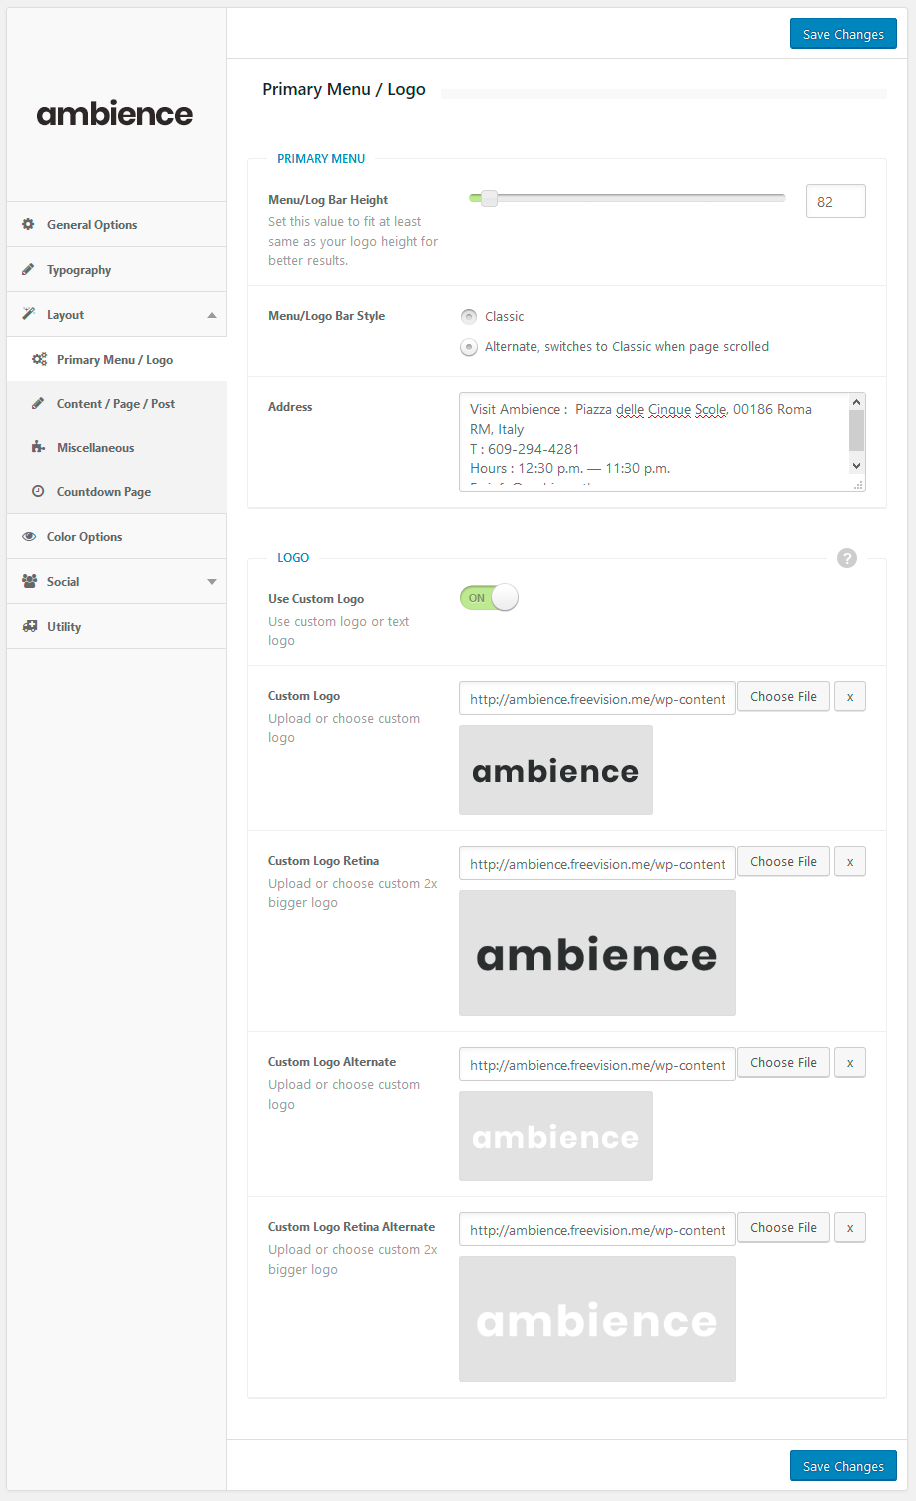This screenshot has width=916, height=1501.
Task: Select the Classic menu bar style
Action: [469, 317]
